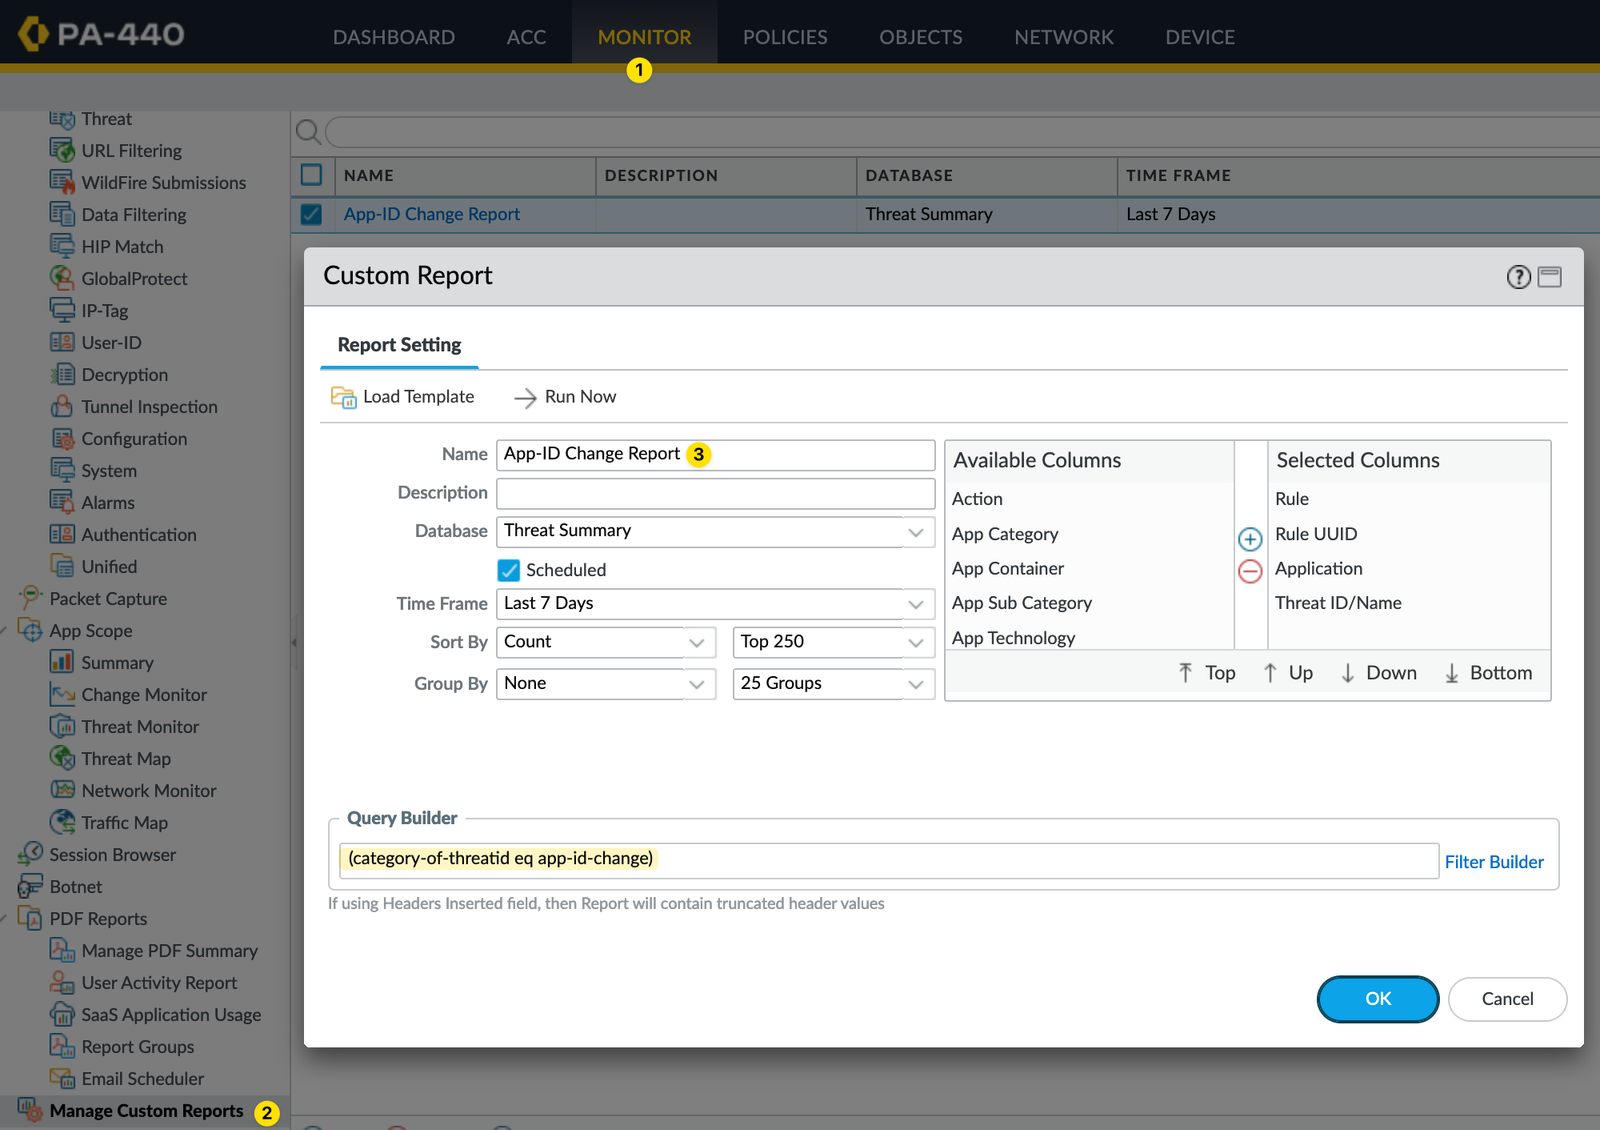This screenshot has width=1600, height=1130.
Task: Expand the Time Frame dropdown
Action: tap(914, 603)
